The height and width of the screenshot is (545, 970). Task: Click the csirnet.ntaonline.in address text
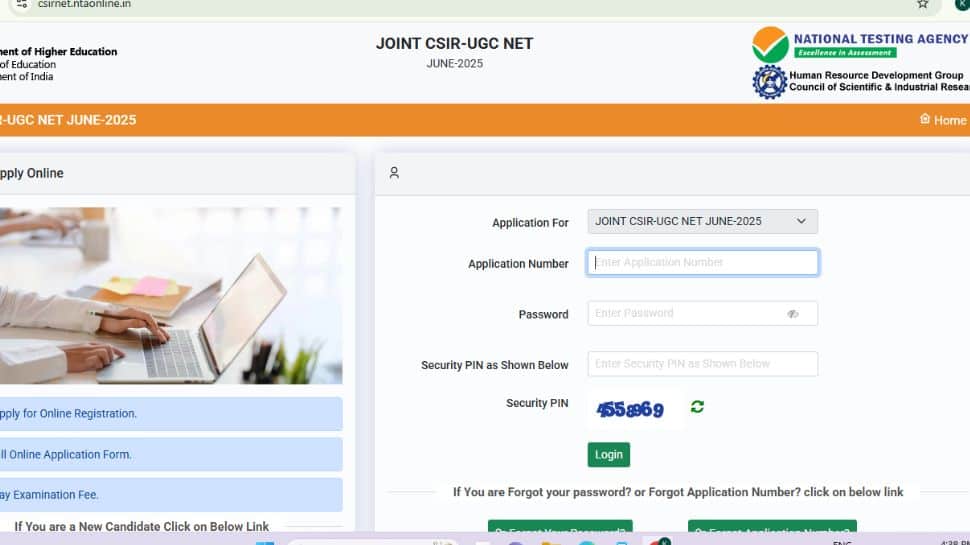(84, 4)
